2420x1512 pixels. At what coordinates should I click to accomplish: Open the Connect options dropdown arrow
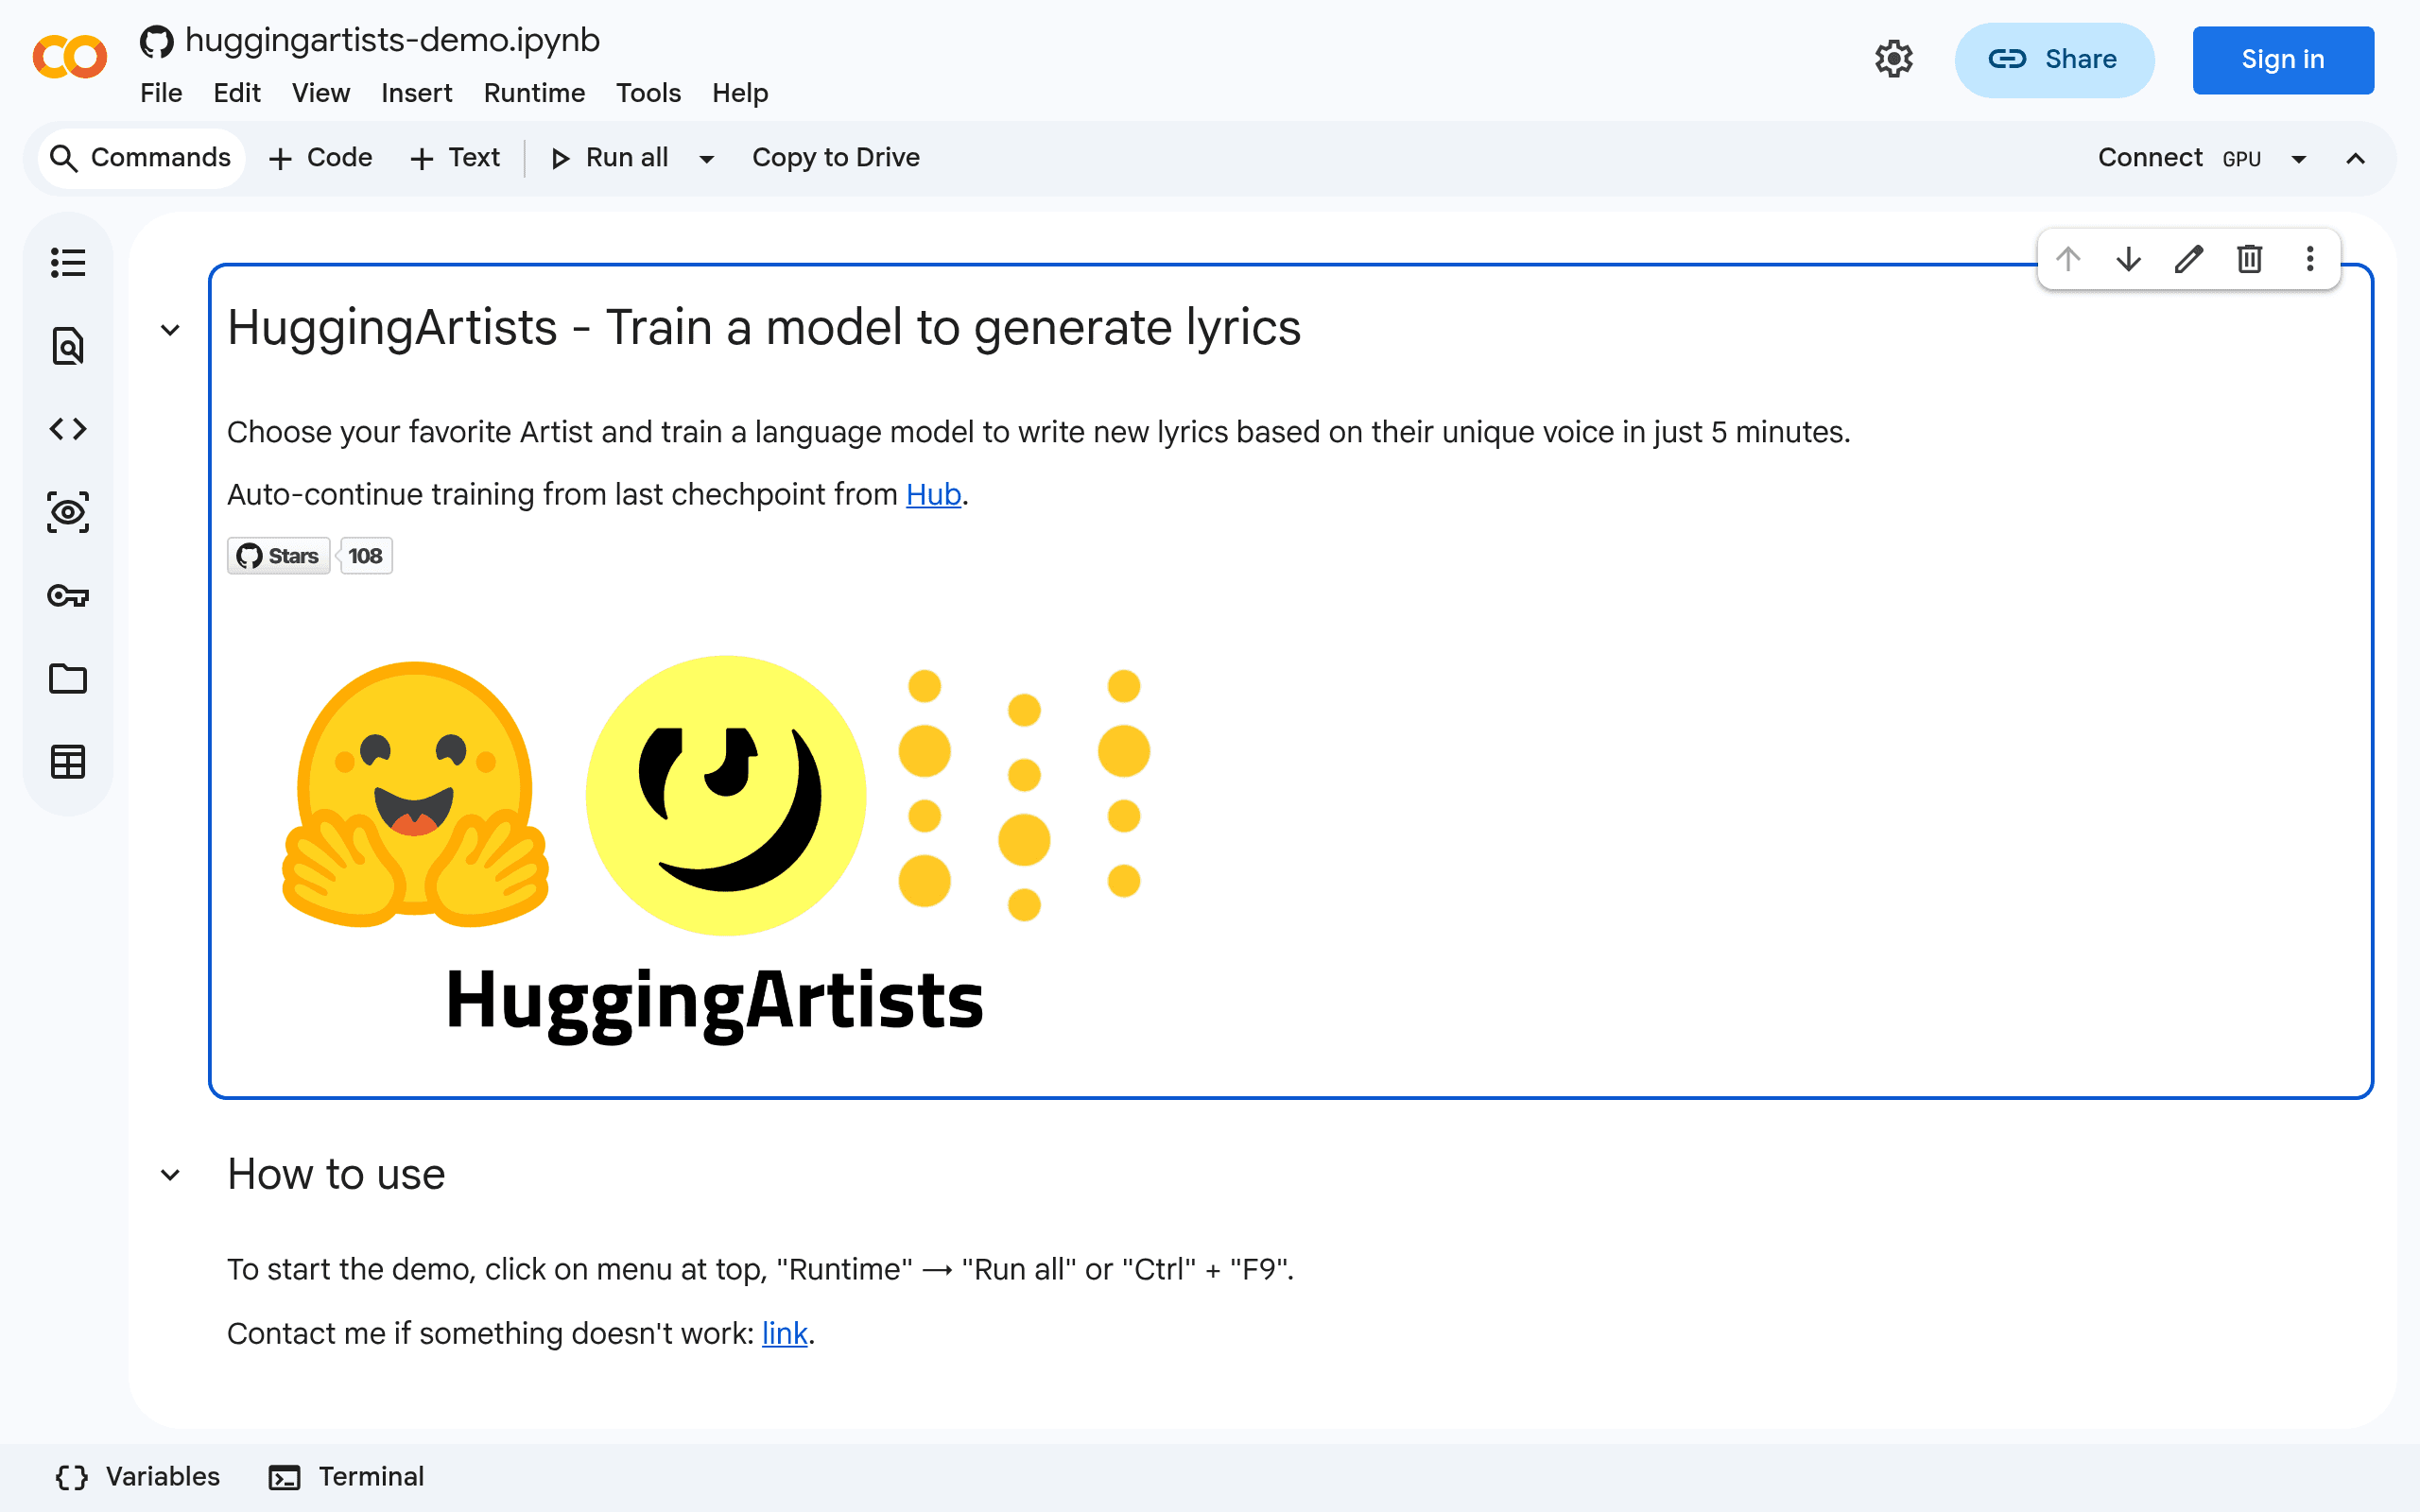[x=2298, y=159]
